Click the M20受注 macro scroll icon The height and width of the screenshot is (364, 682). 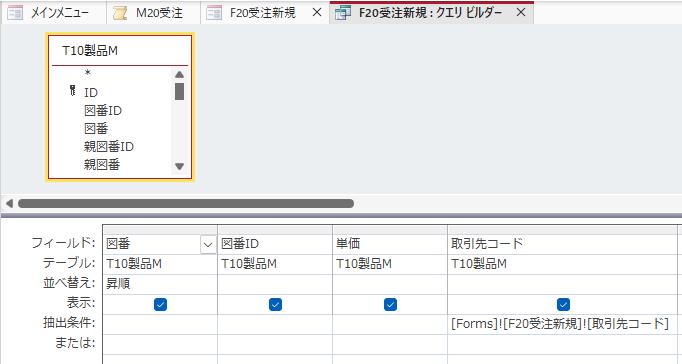(x=120, y=13)
